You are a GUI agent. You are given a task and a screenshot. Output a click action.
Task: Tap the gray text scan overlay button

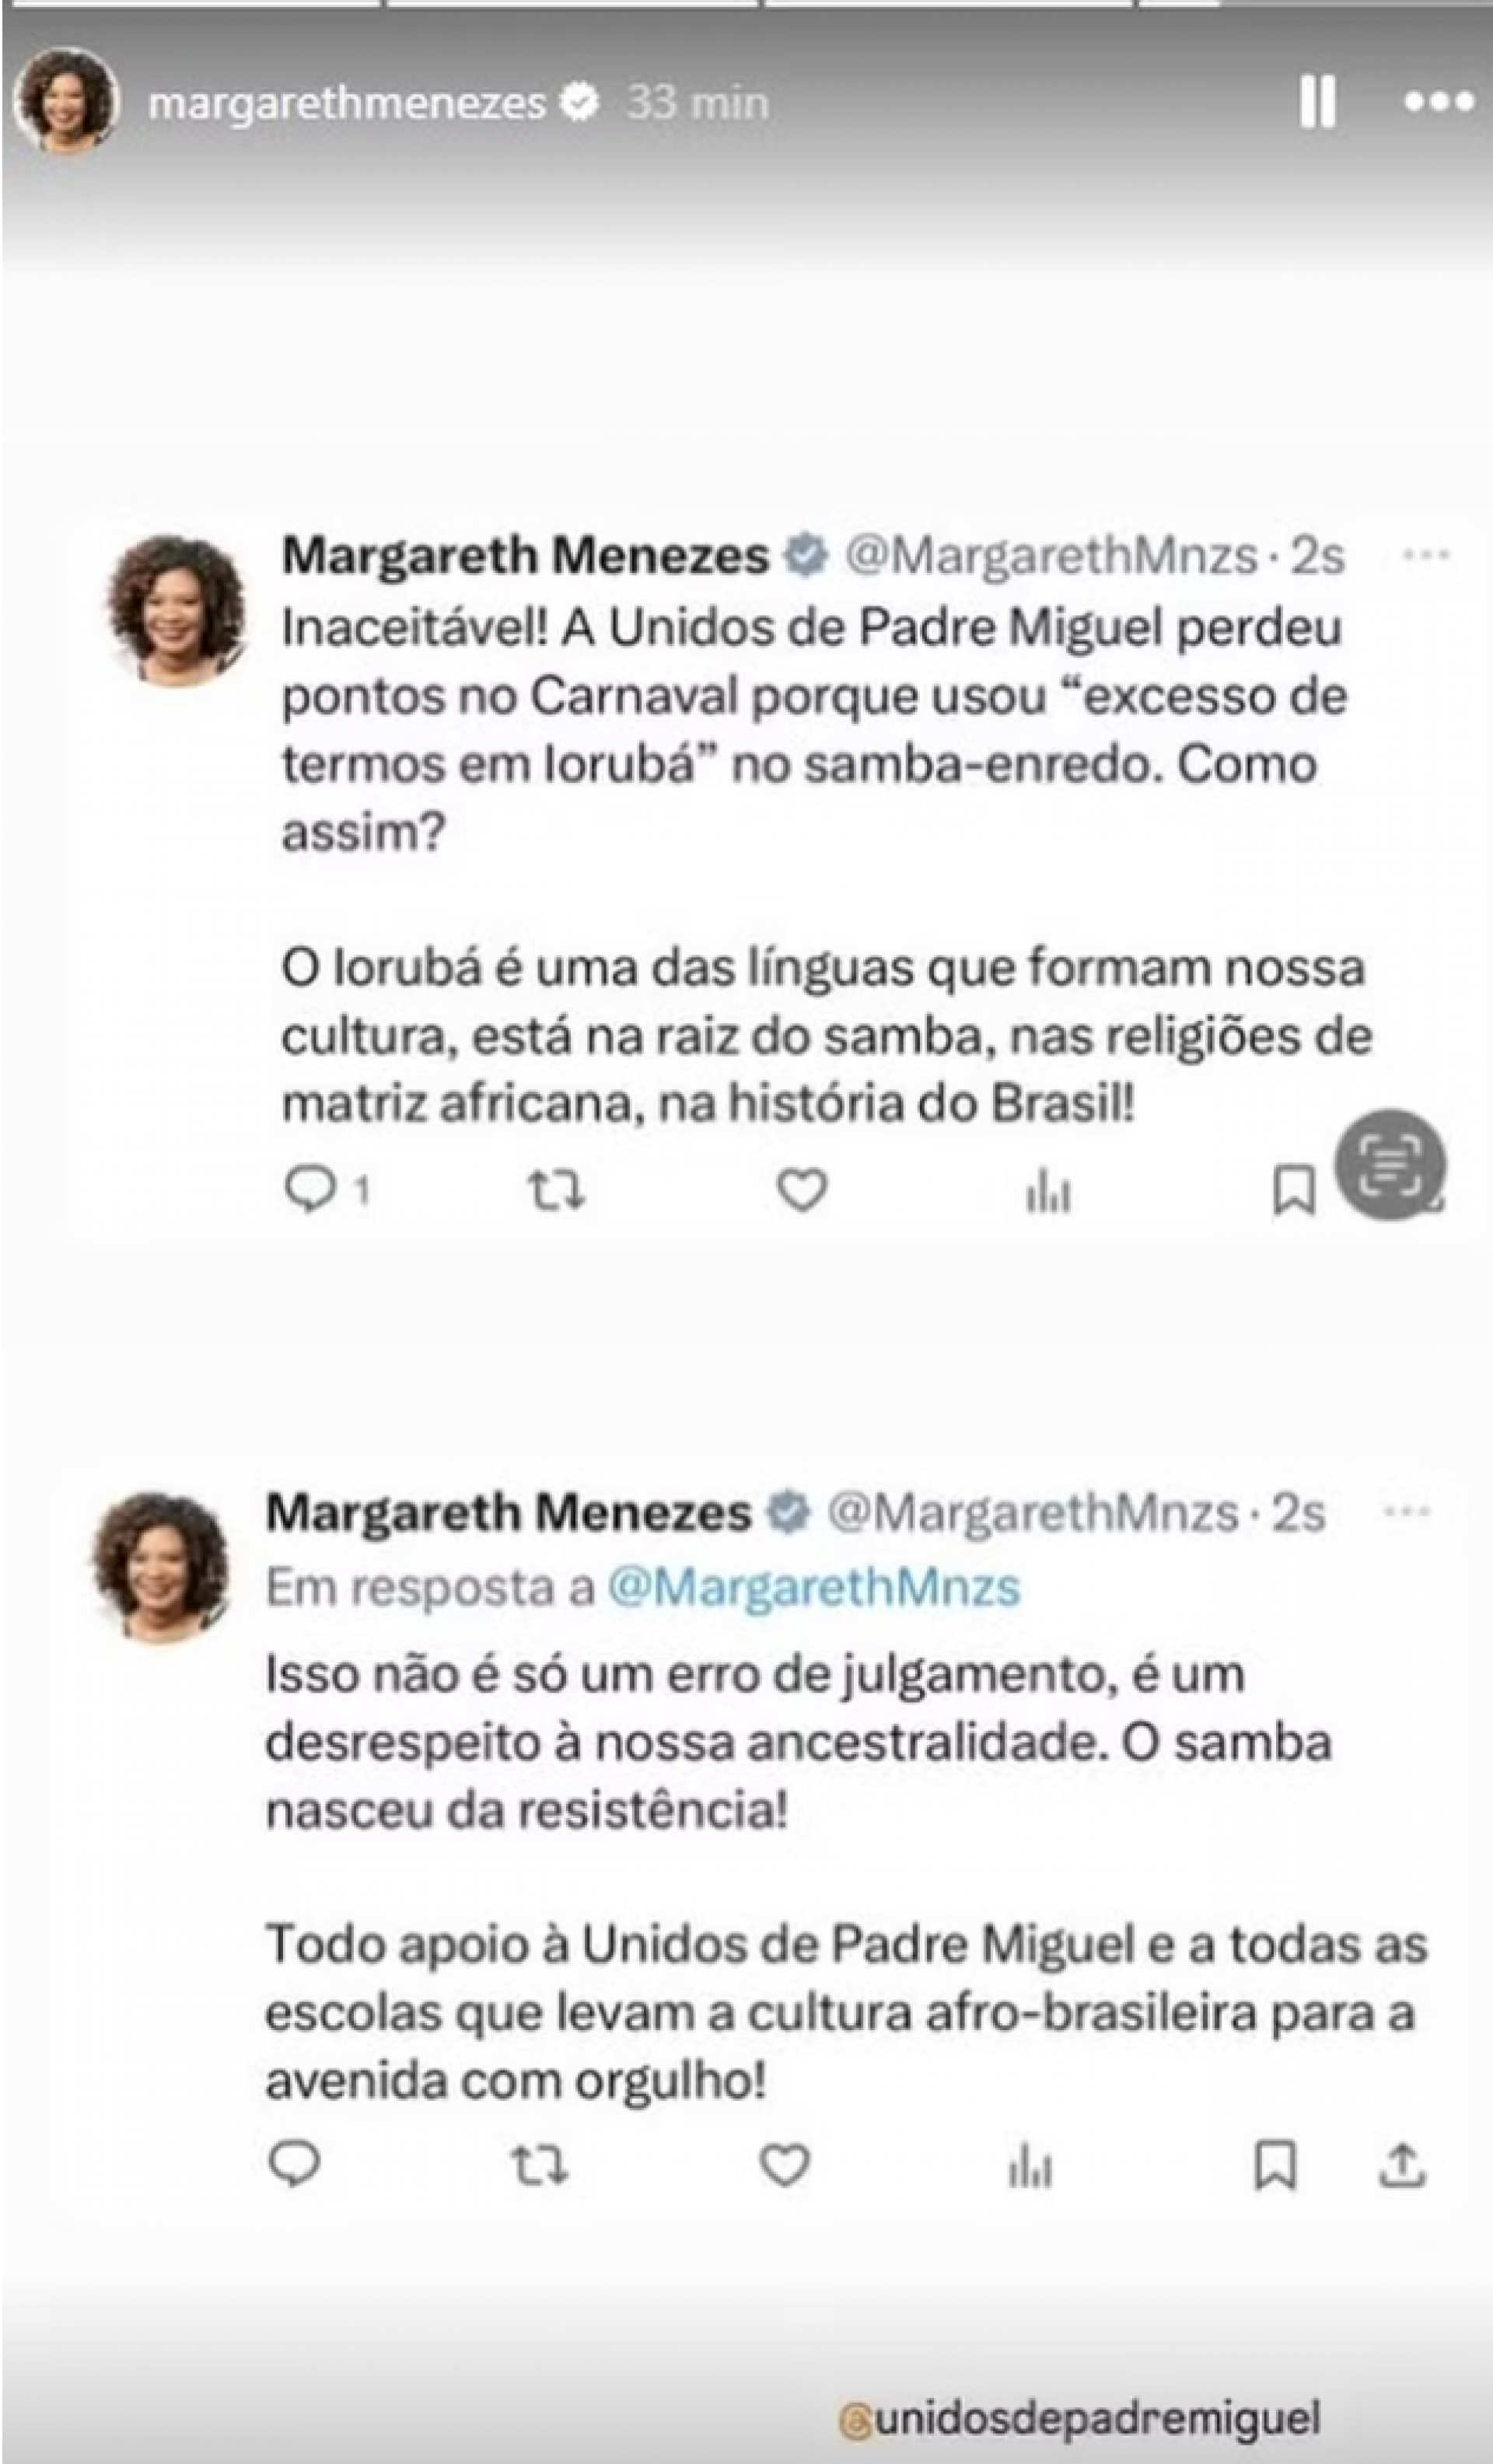[1391, 1165]
